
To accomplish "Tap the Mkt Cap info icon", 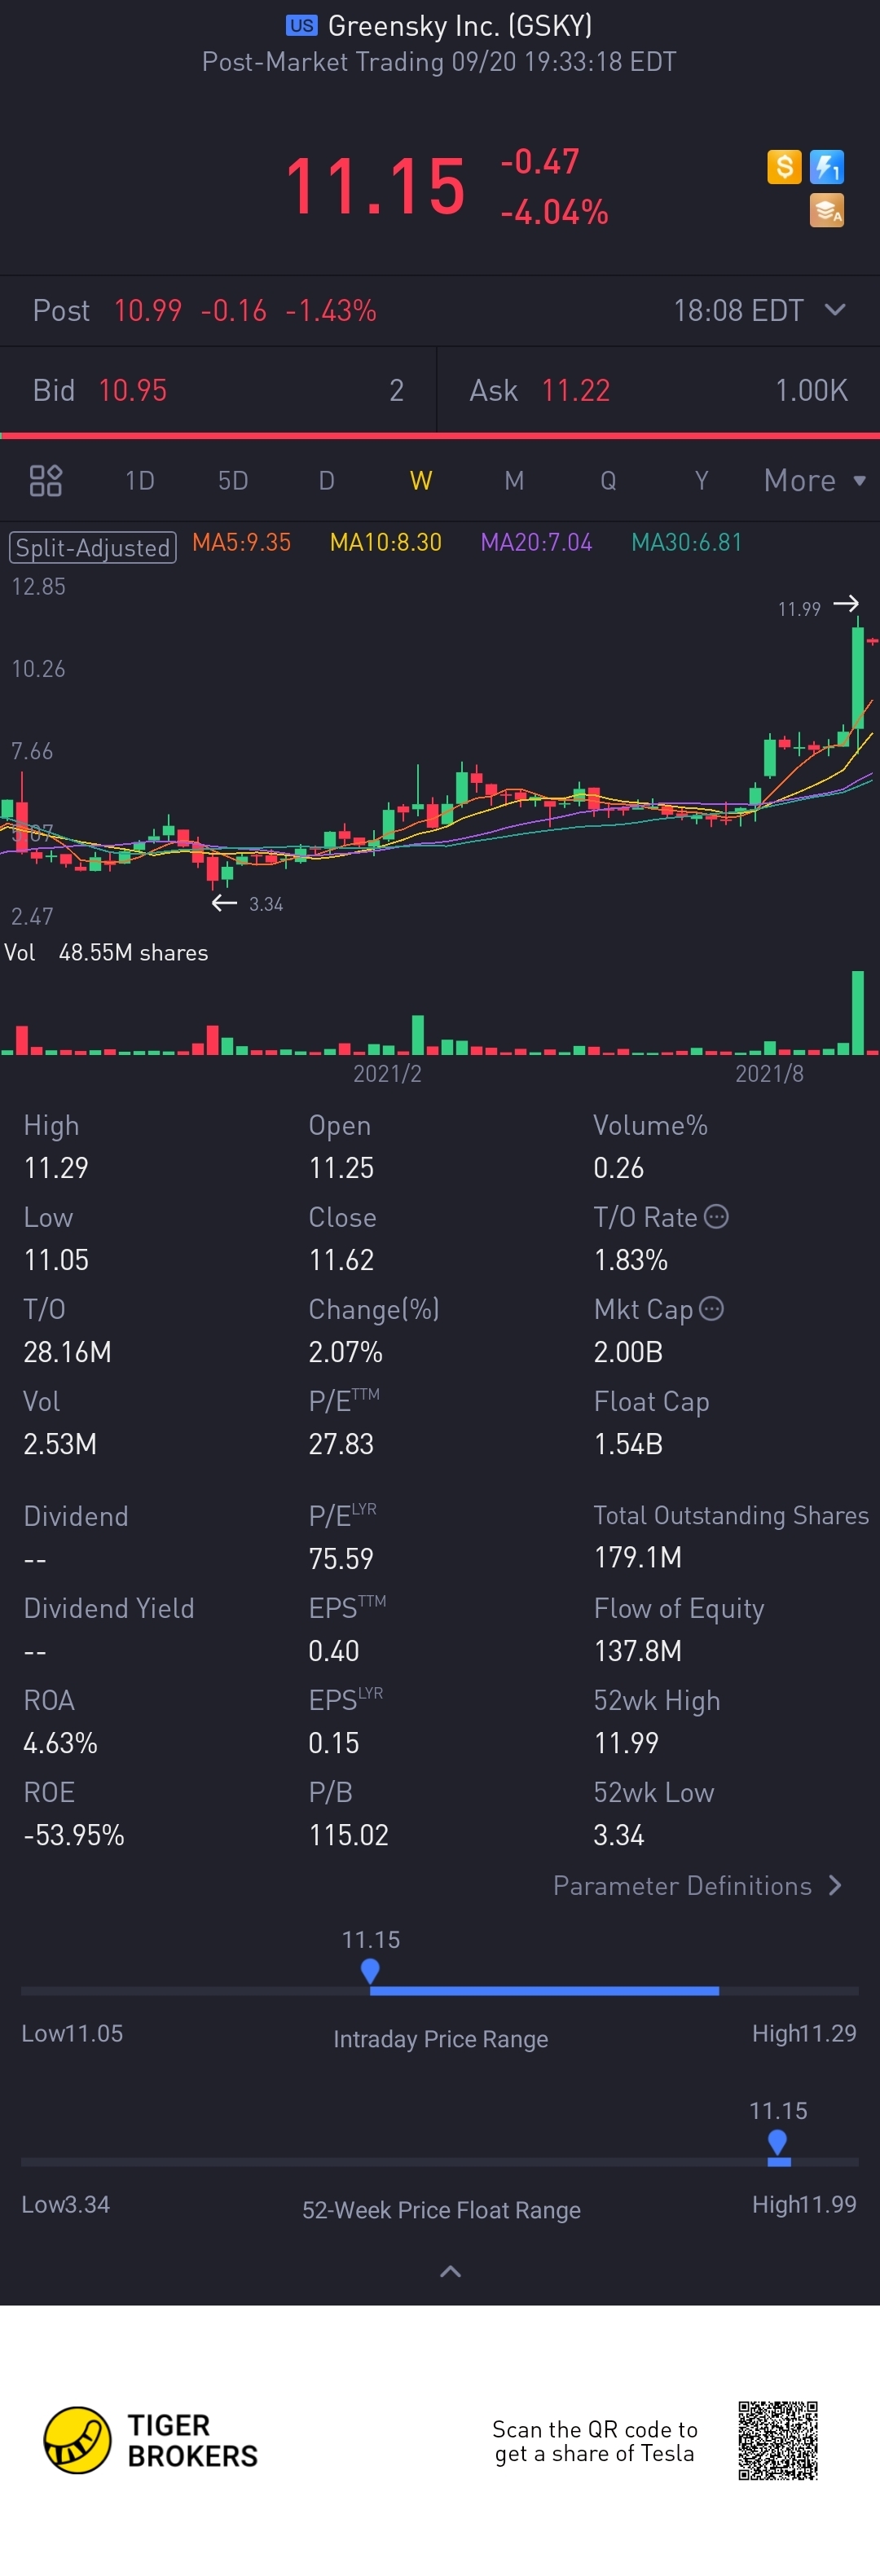I will click(x=711, y=1308).
